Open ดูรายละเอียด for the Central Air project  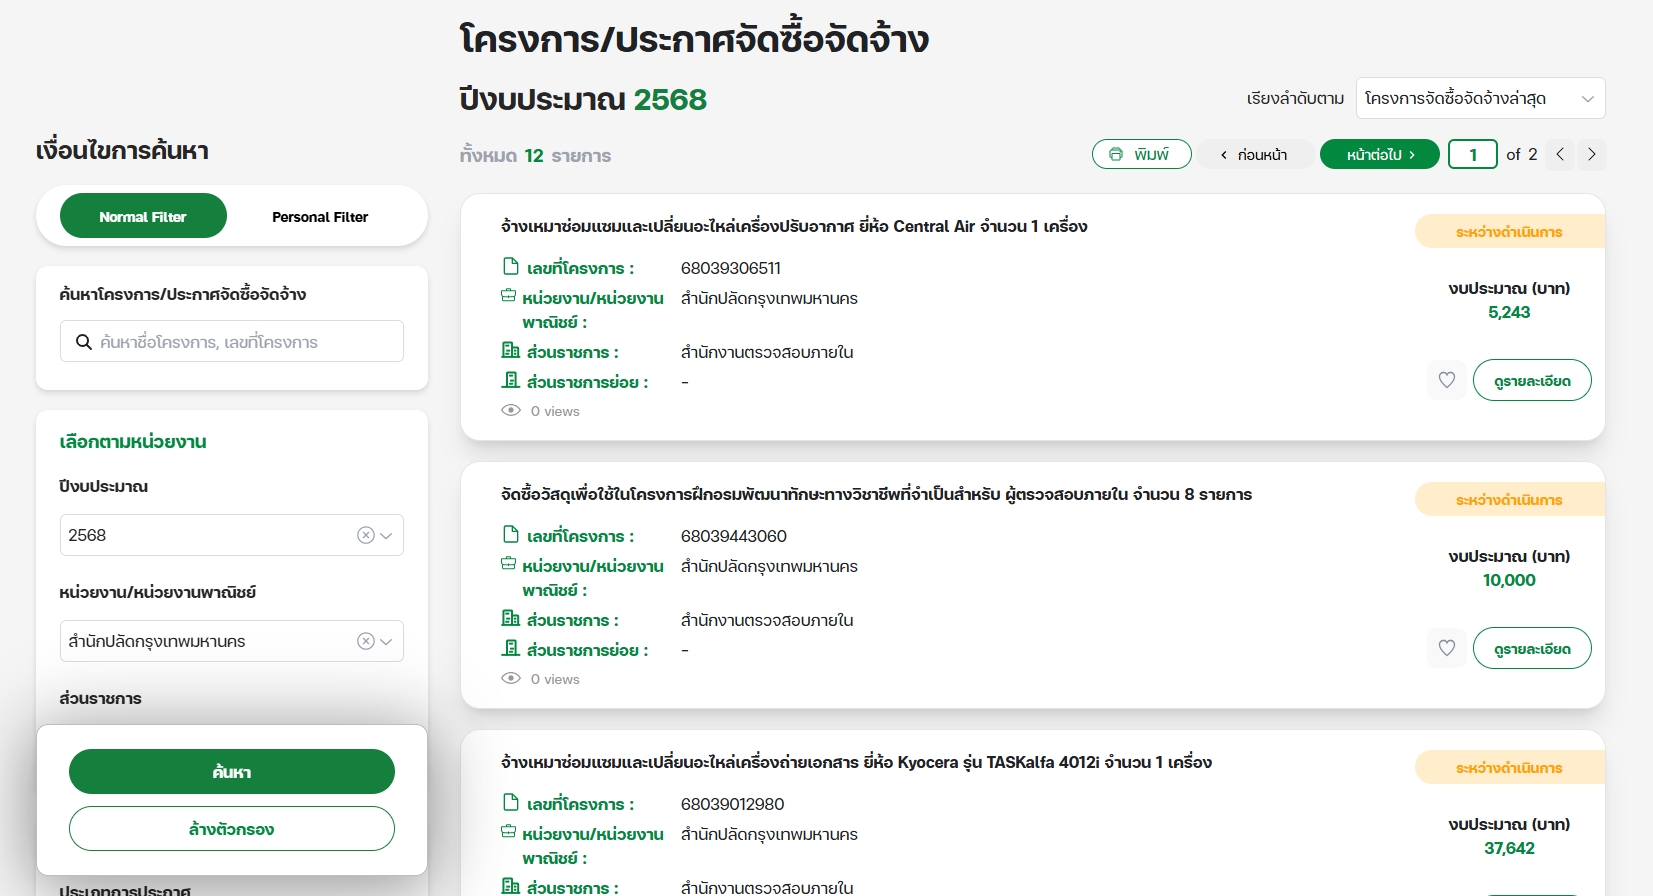pos(1531,380)
